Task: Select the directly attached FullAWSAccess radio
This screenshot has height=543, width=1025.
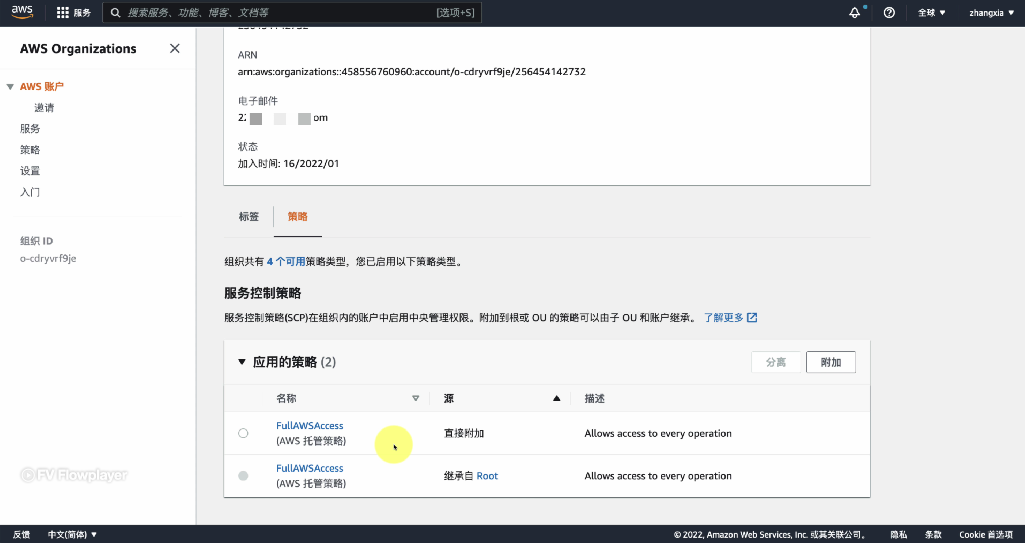Action: click(243, 433)
